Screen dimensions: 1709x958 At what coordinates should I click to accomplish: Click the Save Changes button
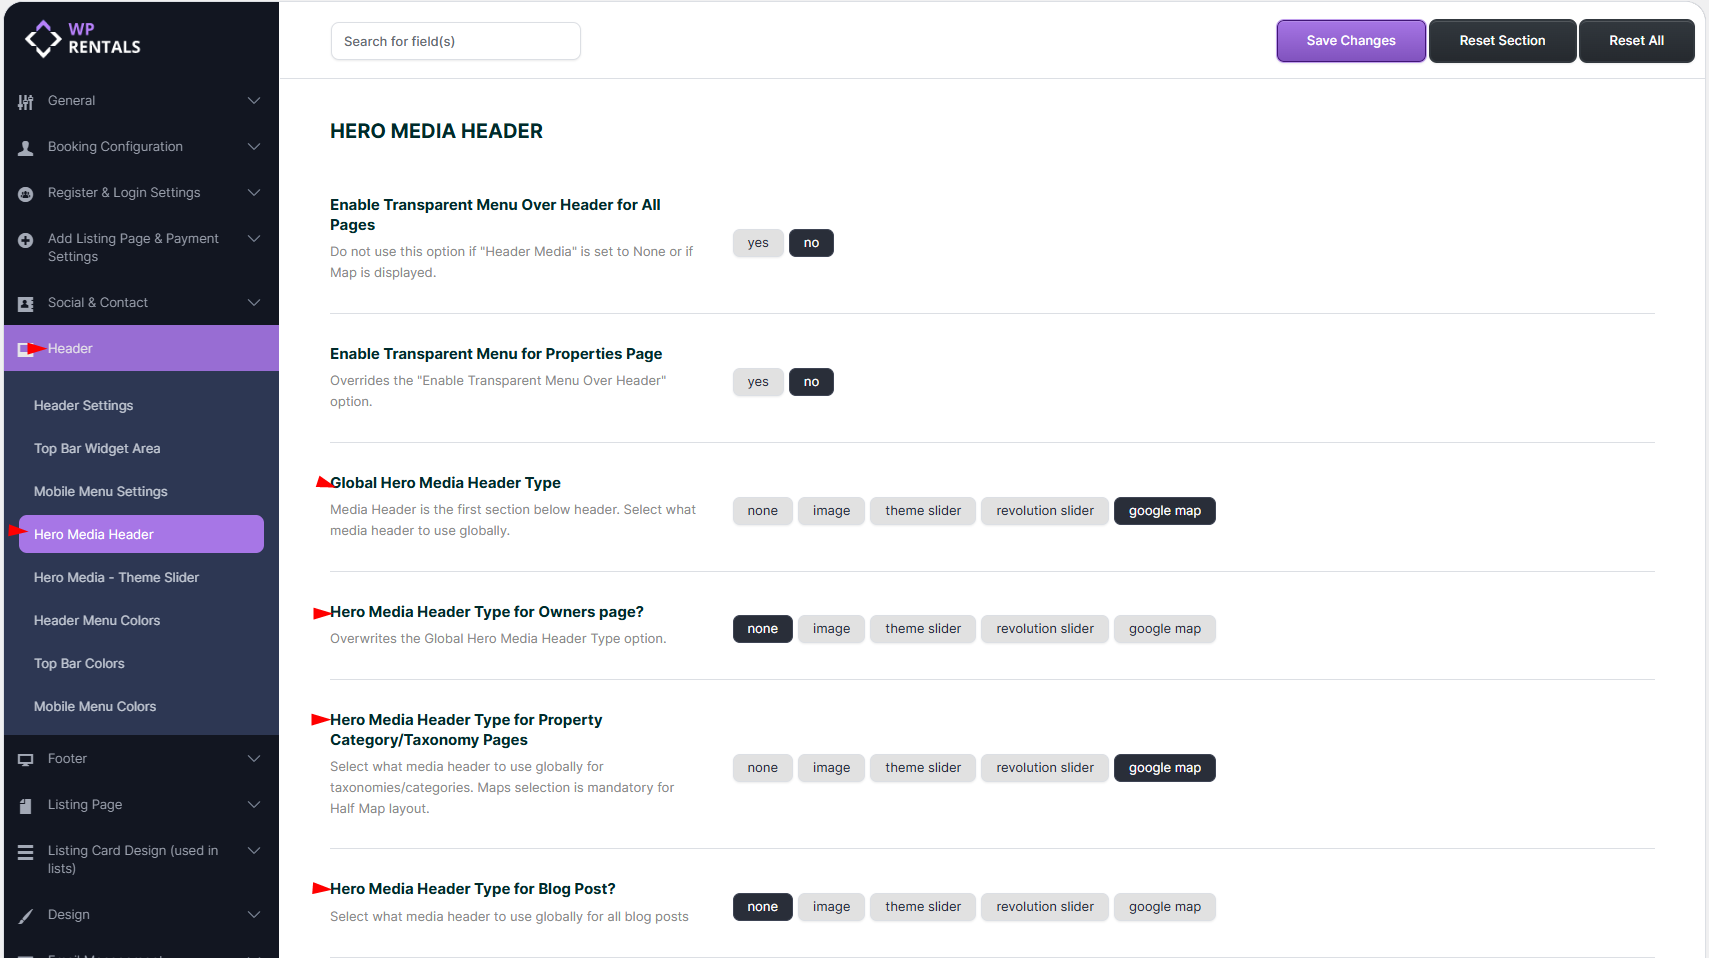[x=1350, y=41]
